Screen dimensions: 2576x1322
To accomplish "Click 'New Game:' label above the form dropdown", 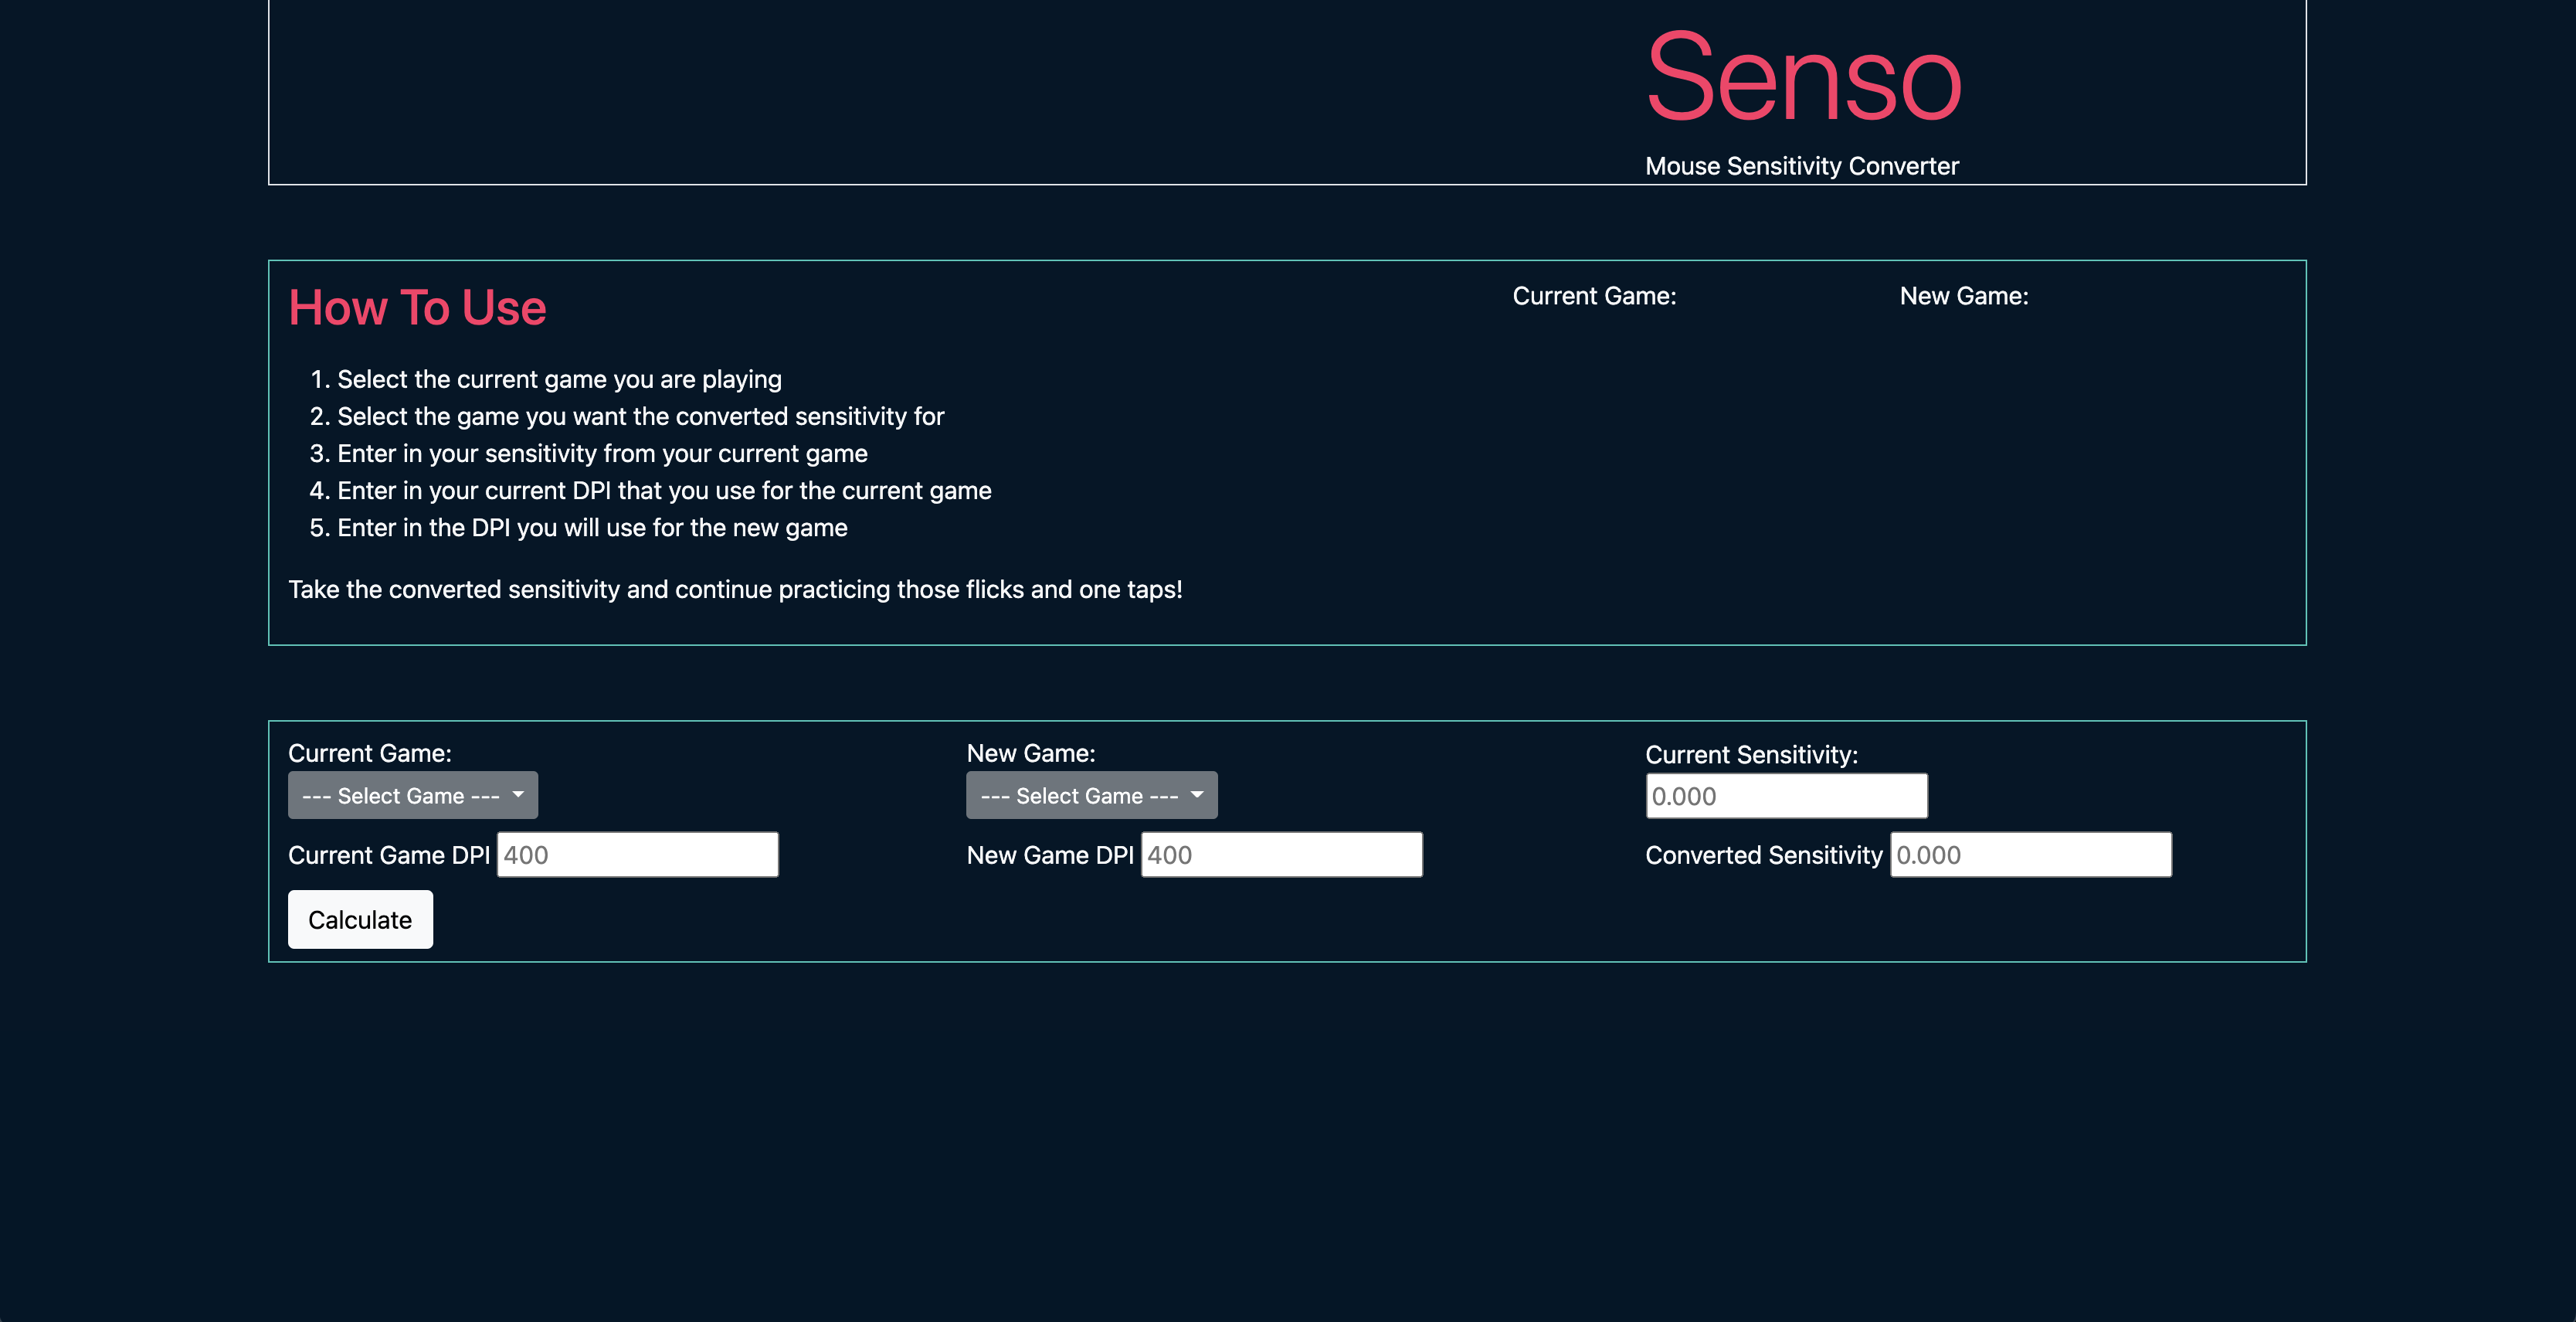I will 1031,753.
